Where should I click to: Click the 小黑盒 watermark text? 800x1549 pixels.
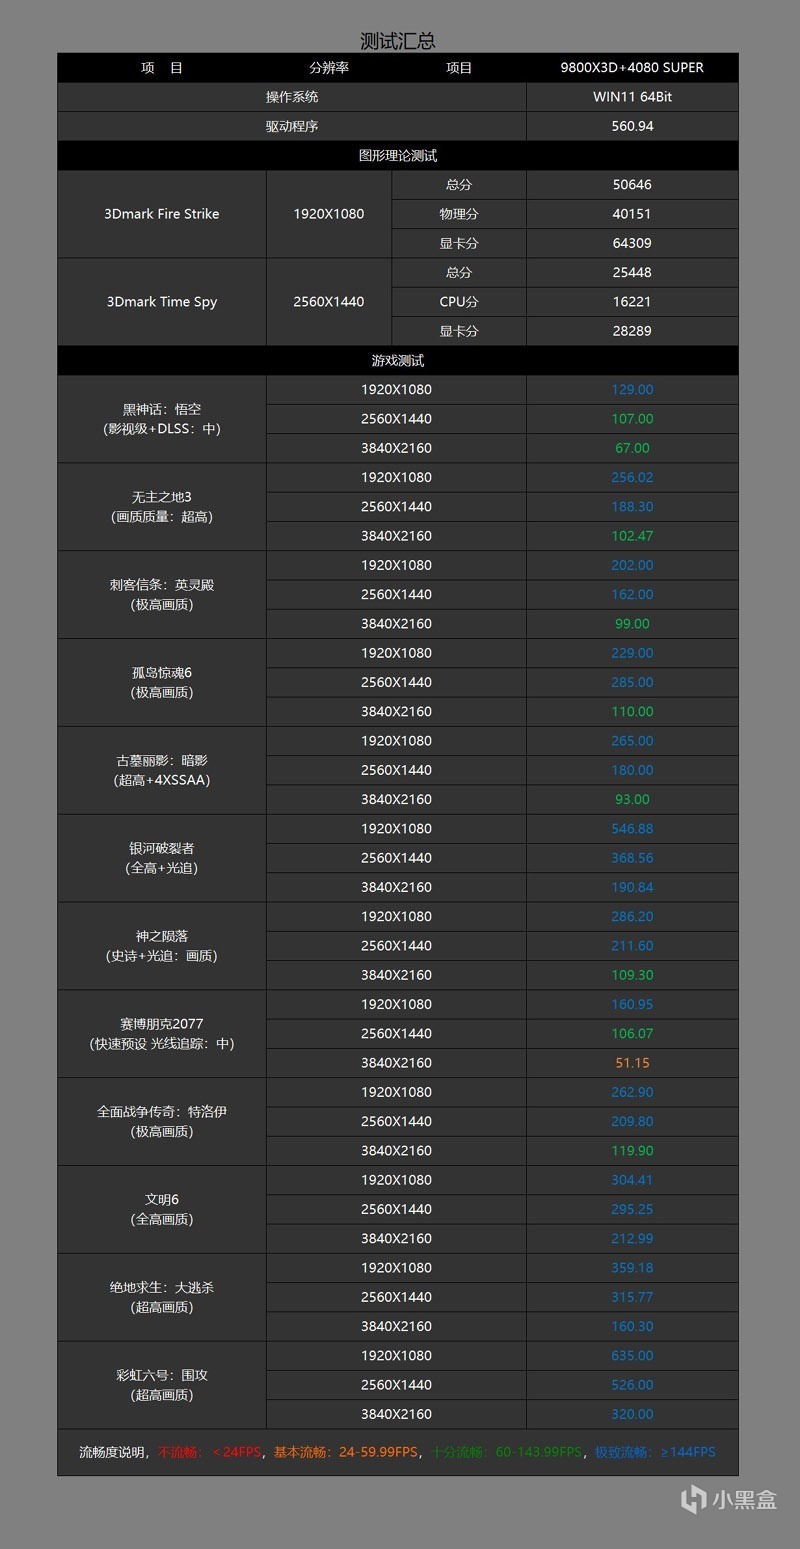pos(744,1499)
